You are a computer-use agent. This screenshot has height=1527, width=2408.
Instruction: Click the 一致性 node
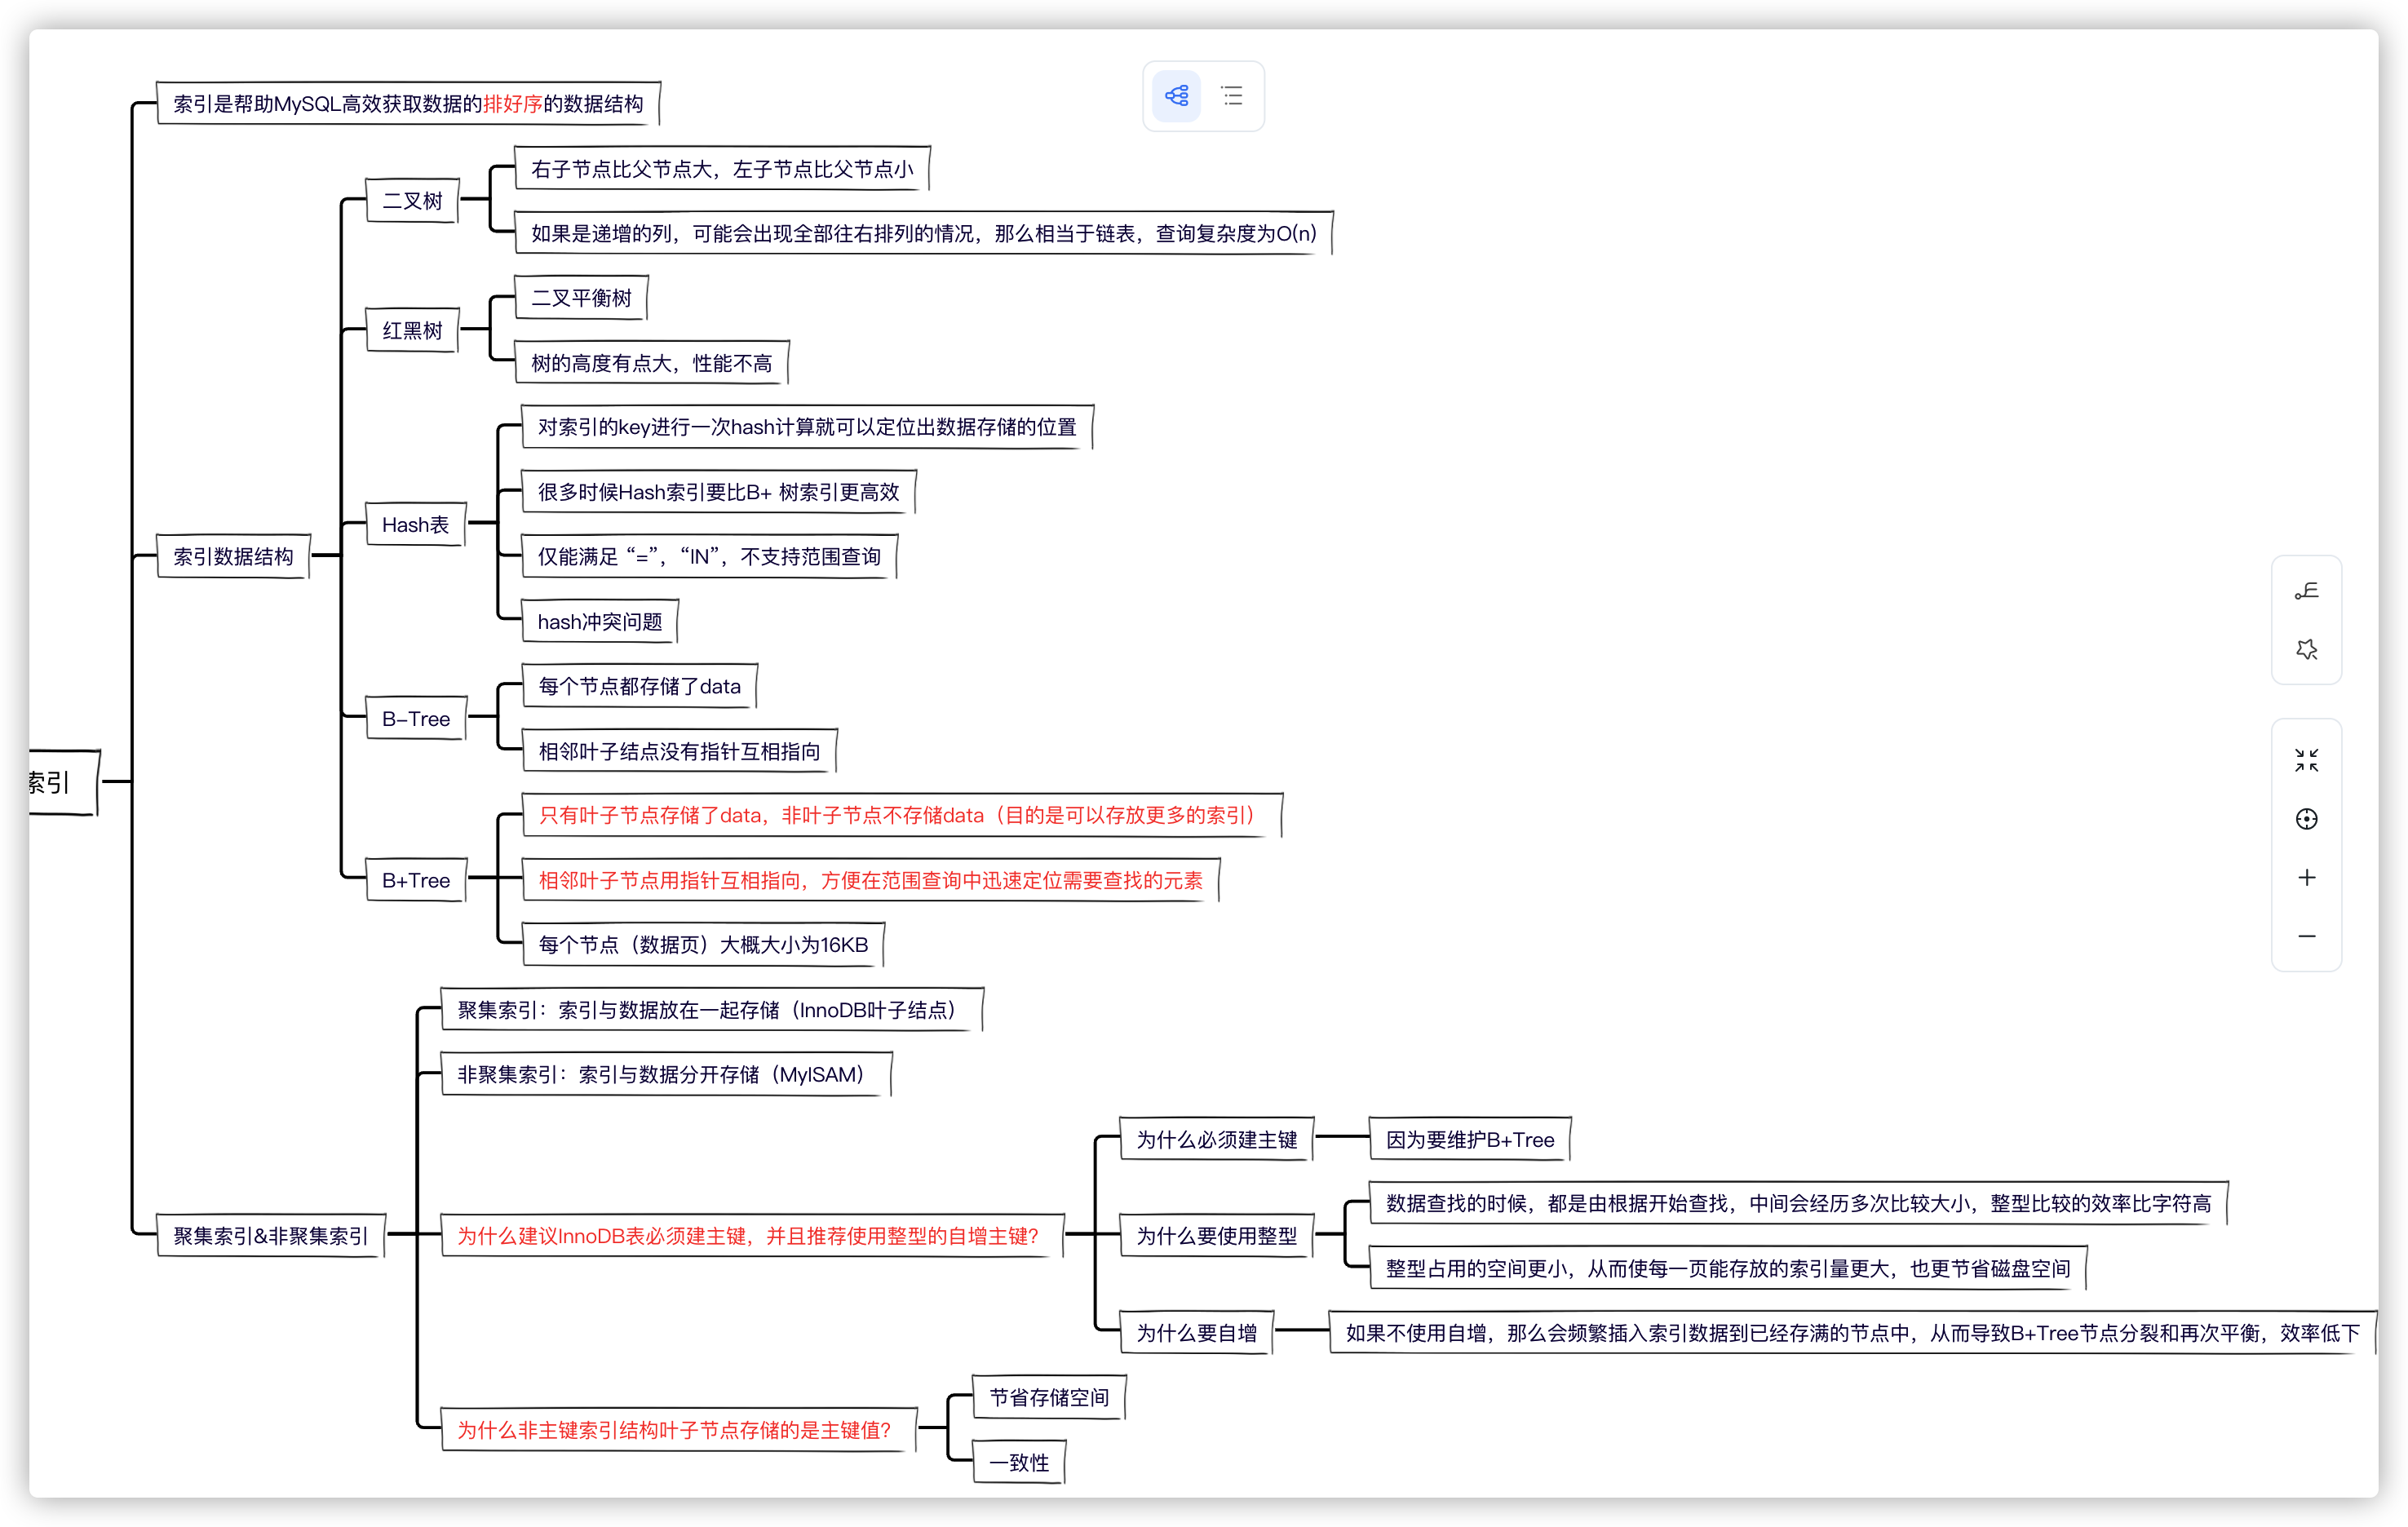1019,1462
